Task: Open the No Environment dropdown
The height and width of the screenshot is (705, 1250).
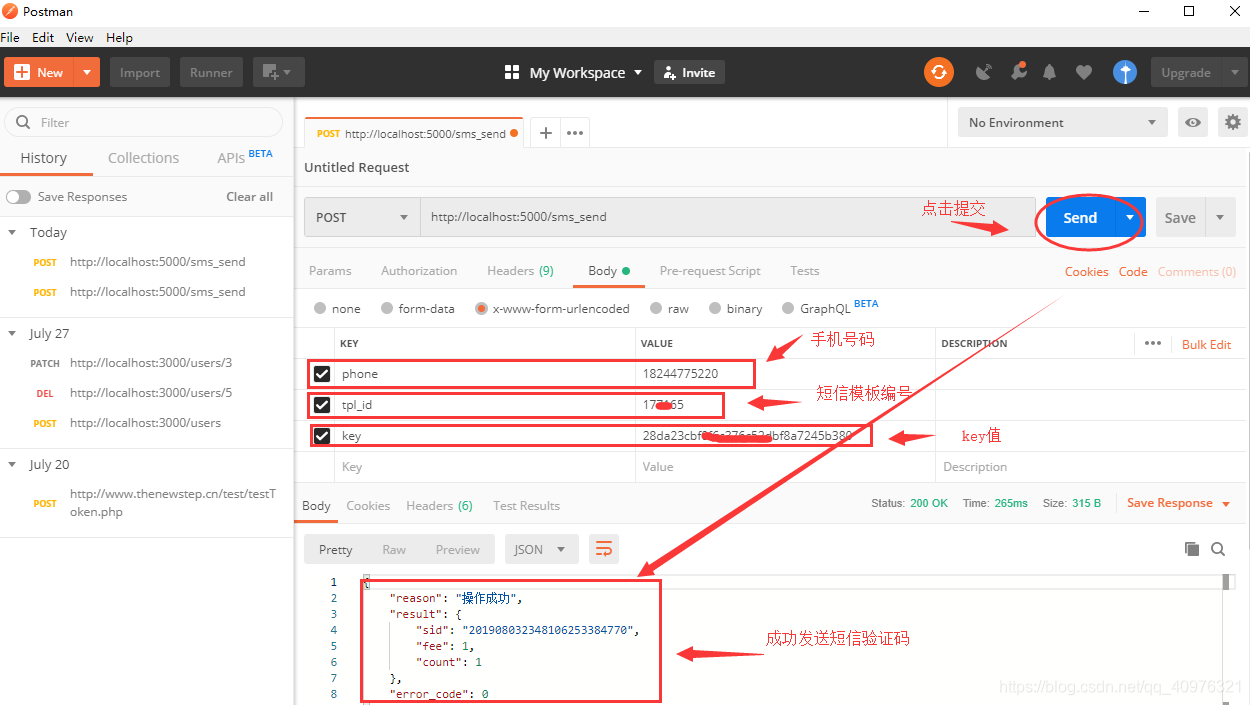Action: coord(1062,122)
